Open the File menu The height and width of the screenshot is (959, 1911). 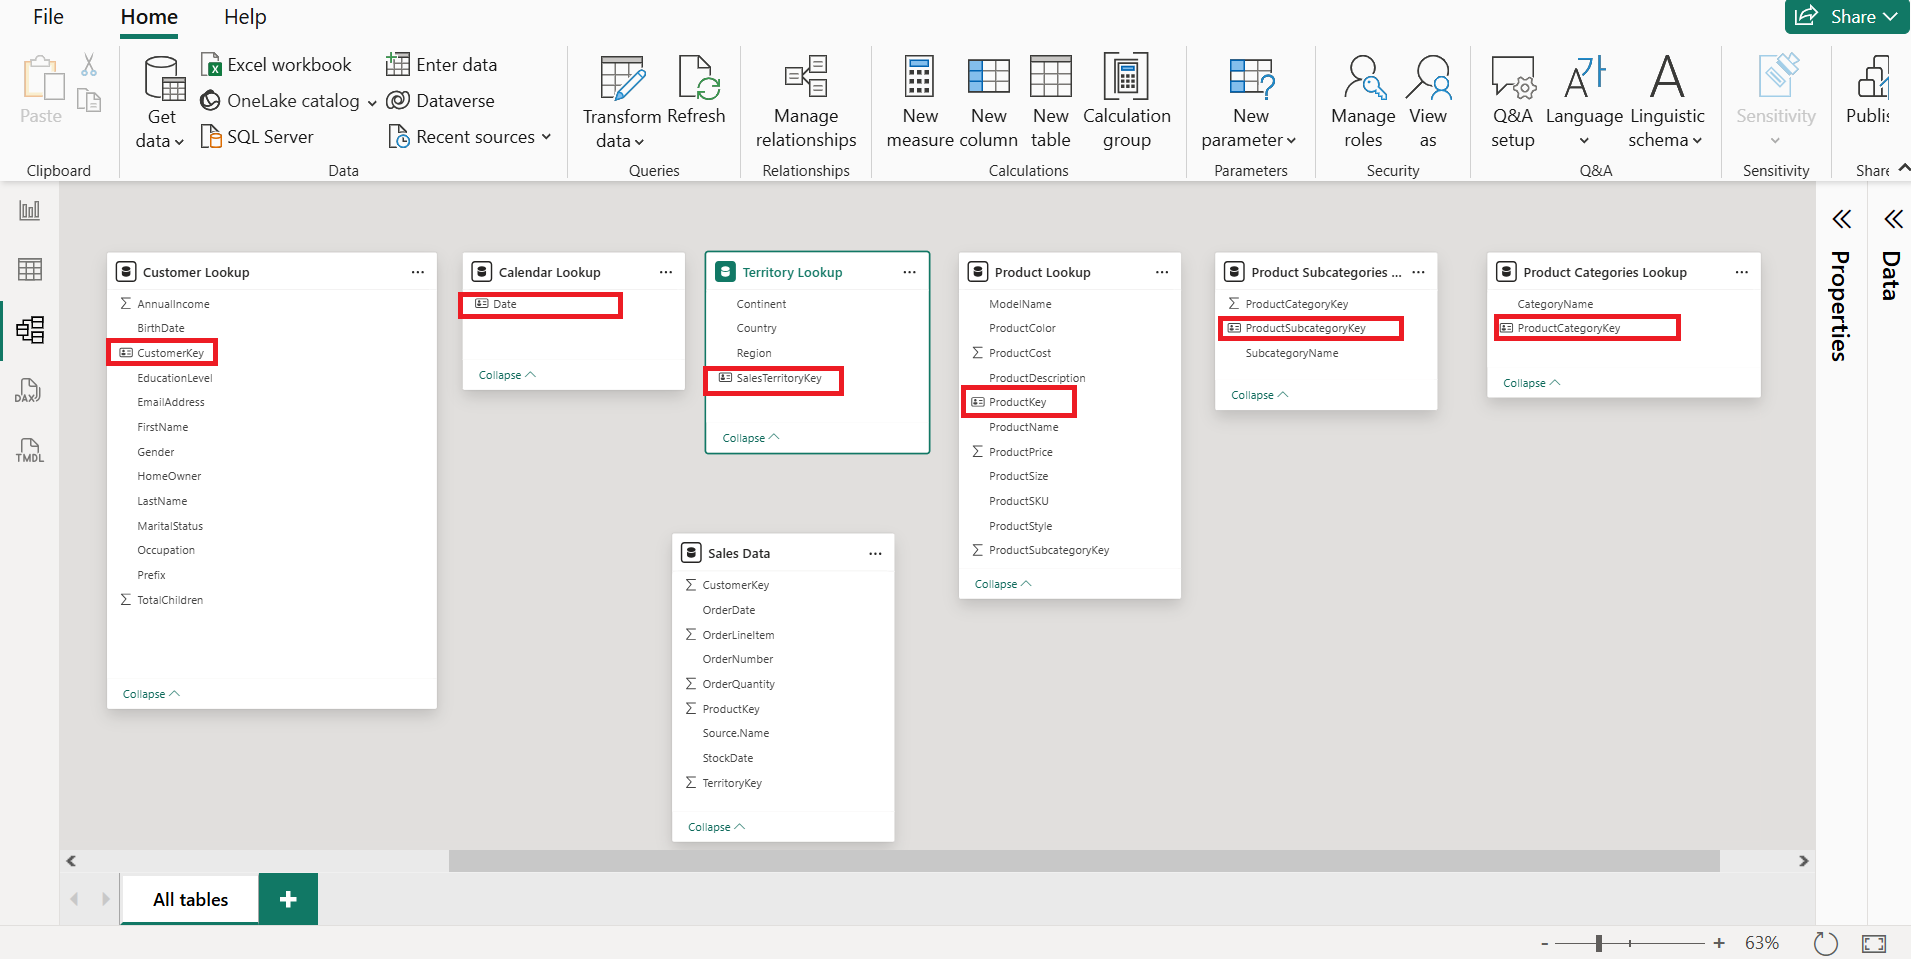pos(48,17)
